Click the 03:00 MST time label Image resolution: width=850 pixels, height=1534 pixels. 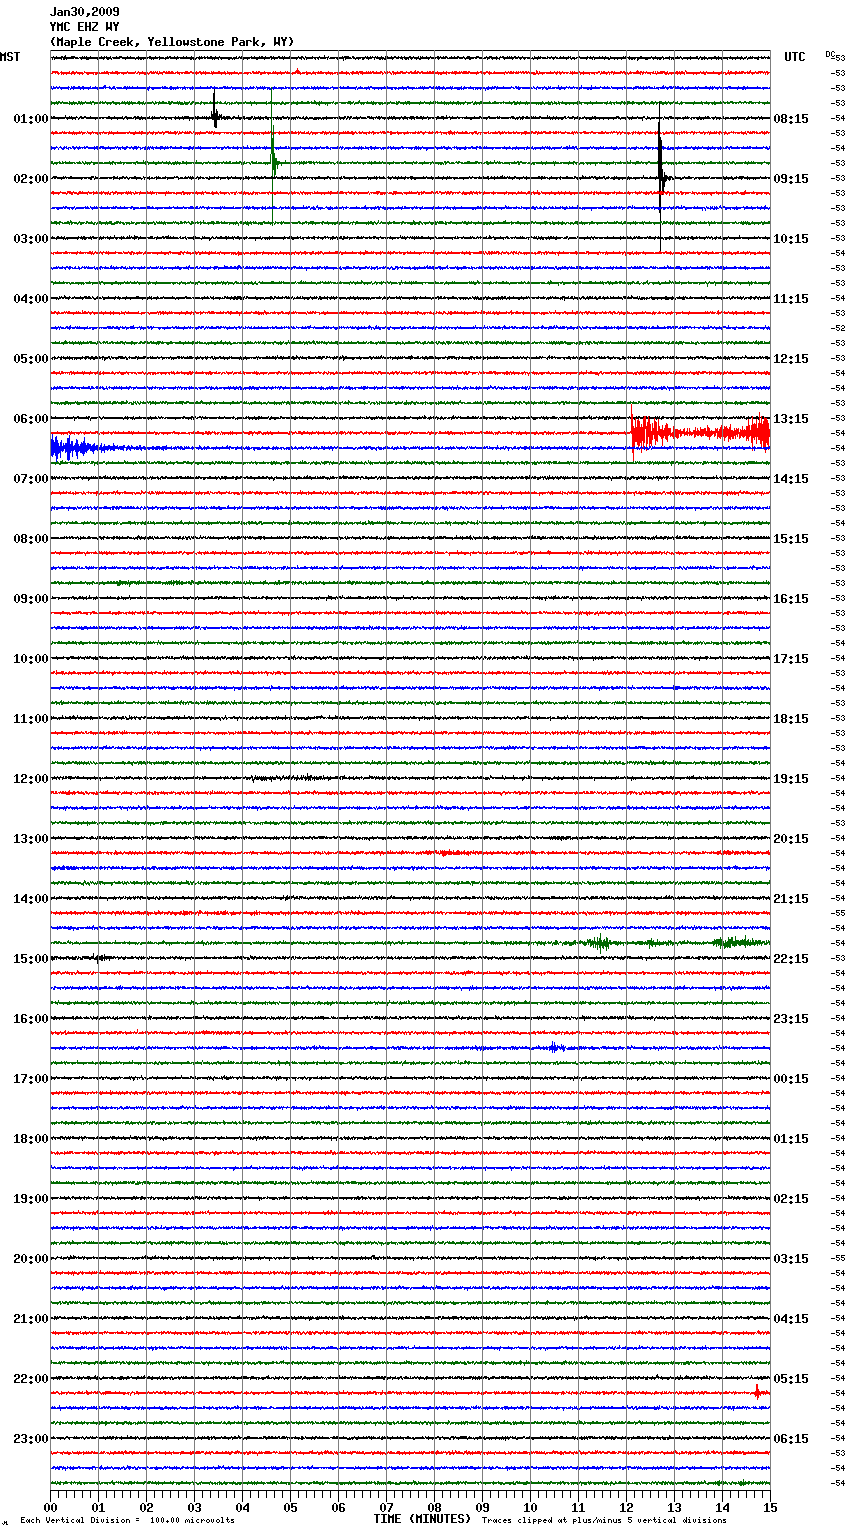31,239
